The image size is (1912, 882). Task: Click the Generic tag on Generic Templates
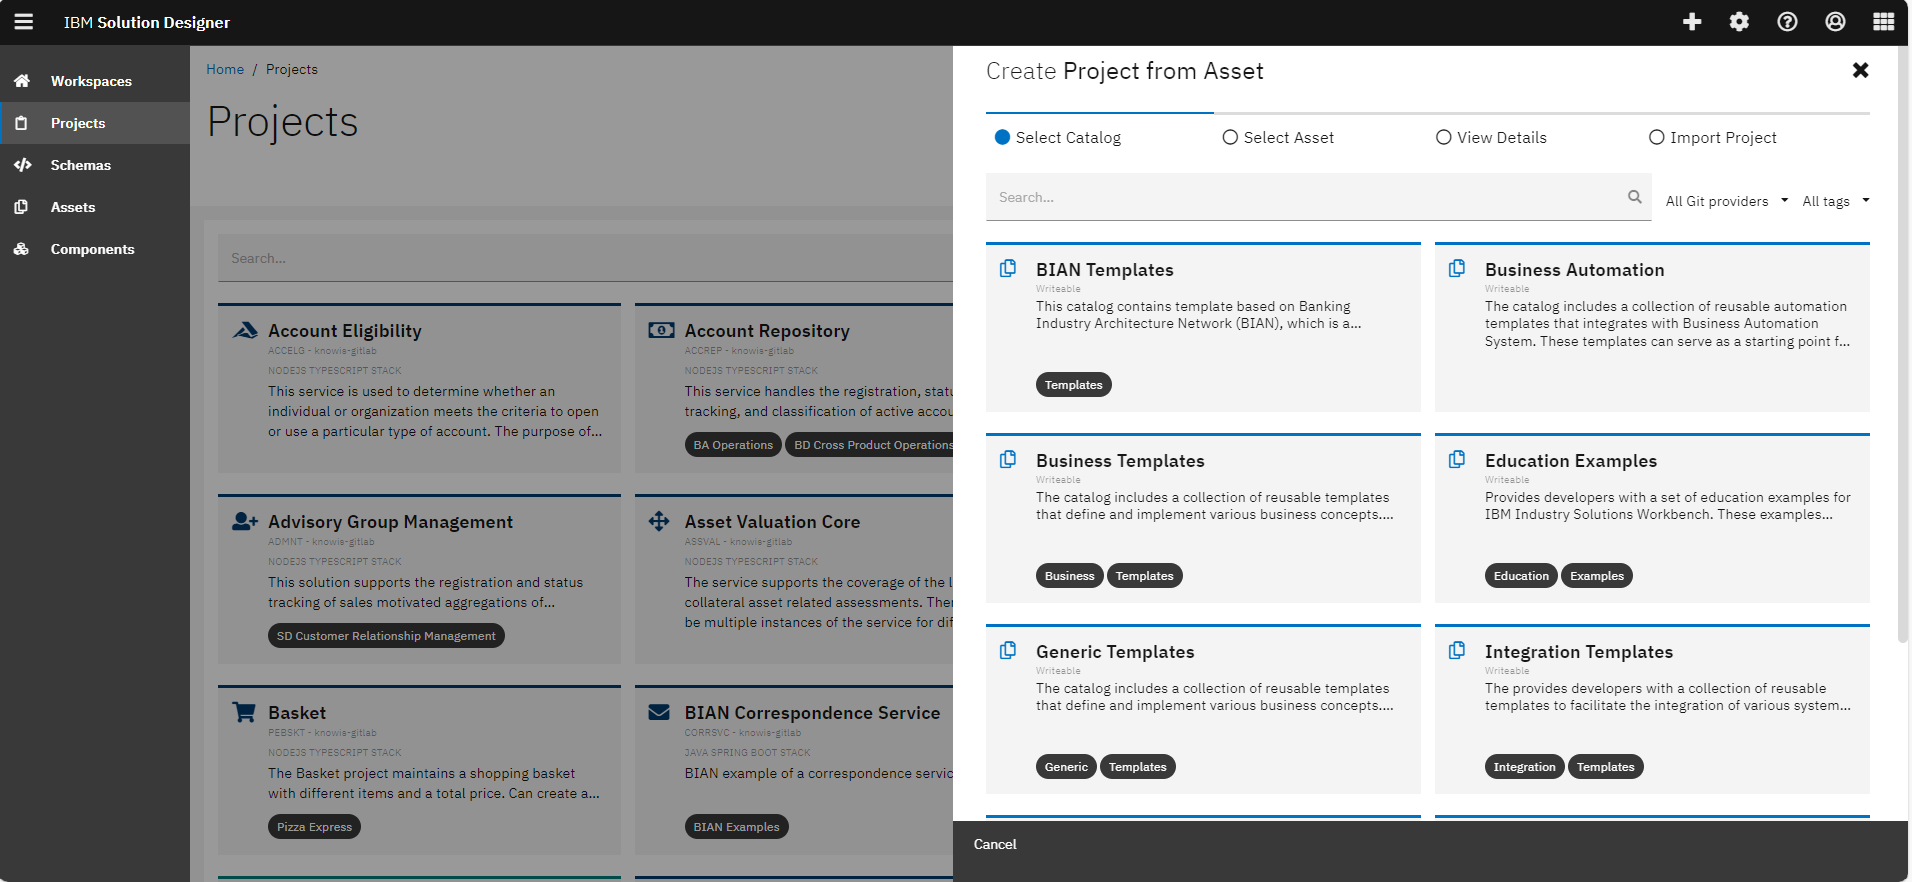[1066, 767]
